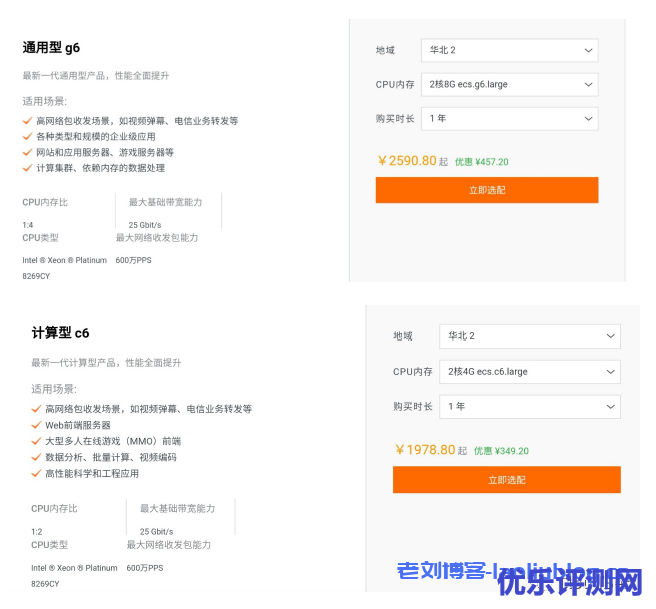Viewport: 656px width, 609px height.
Task: Click the 通用型 g6 product heading
Action: tap(51, 47)
